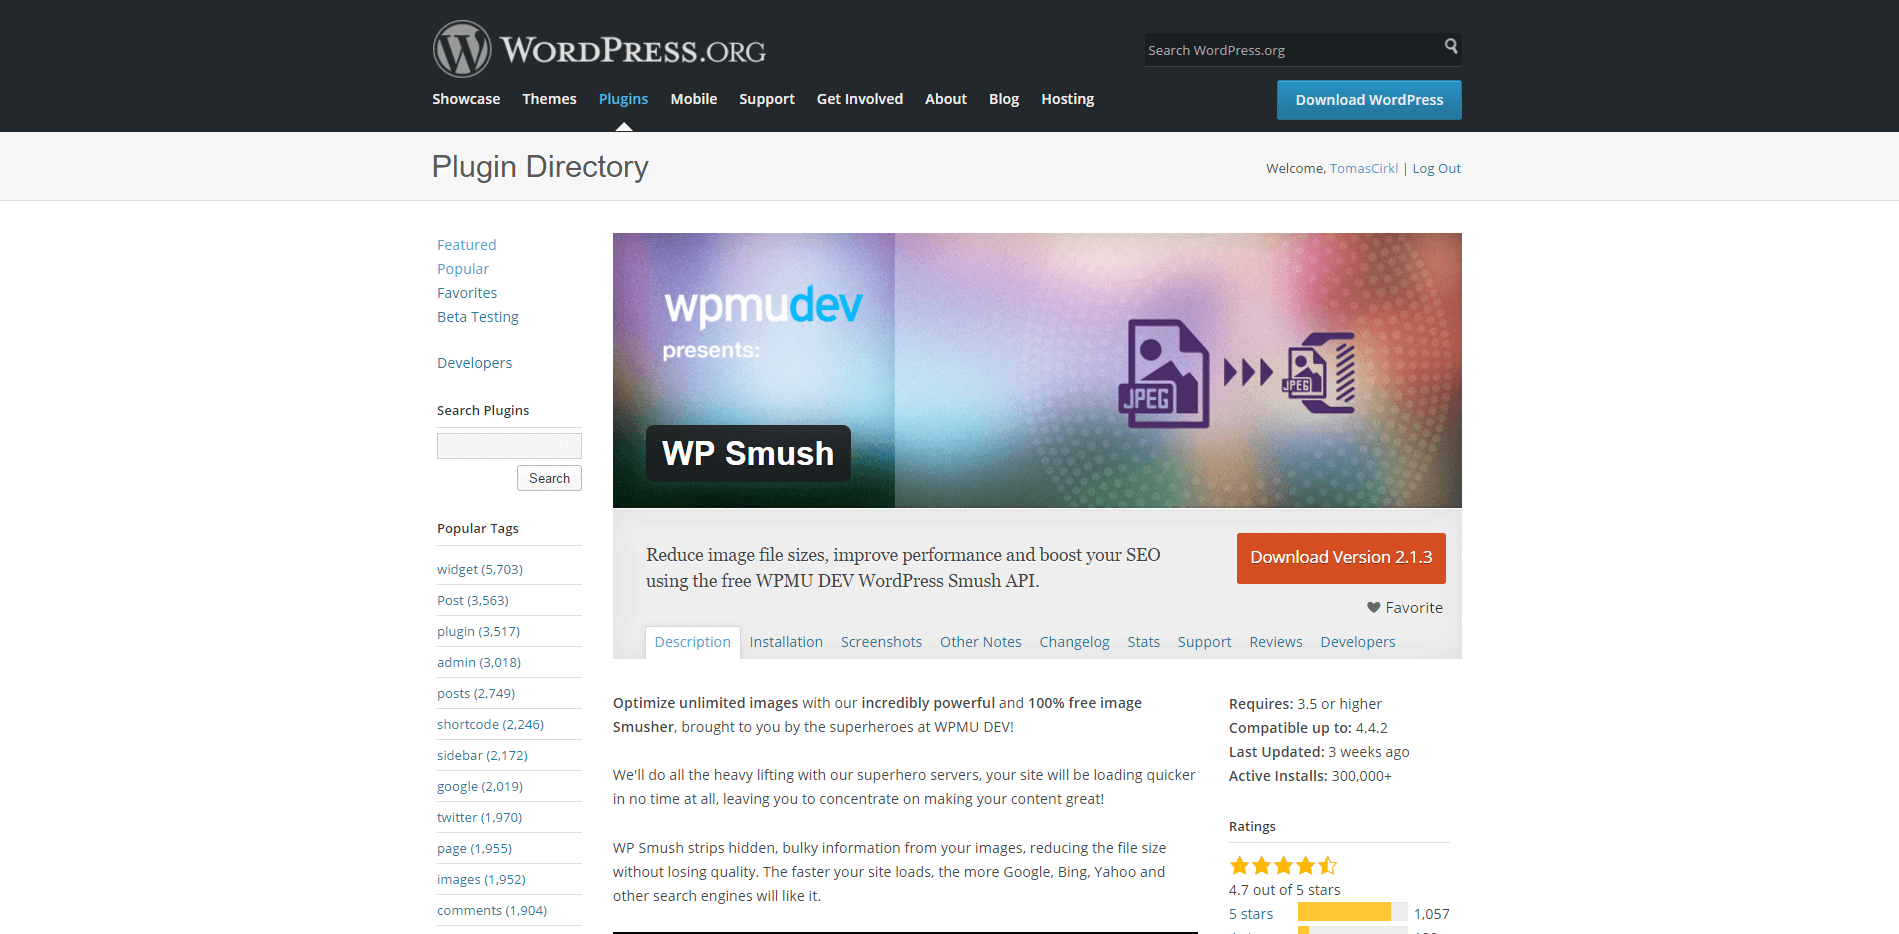Focus the Search Plugins text field
The height and width of the screenshot is (934, 1899).
509,446
